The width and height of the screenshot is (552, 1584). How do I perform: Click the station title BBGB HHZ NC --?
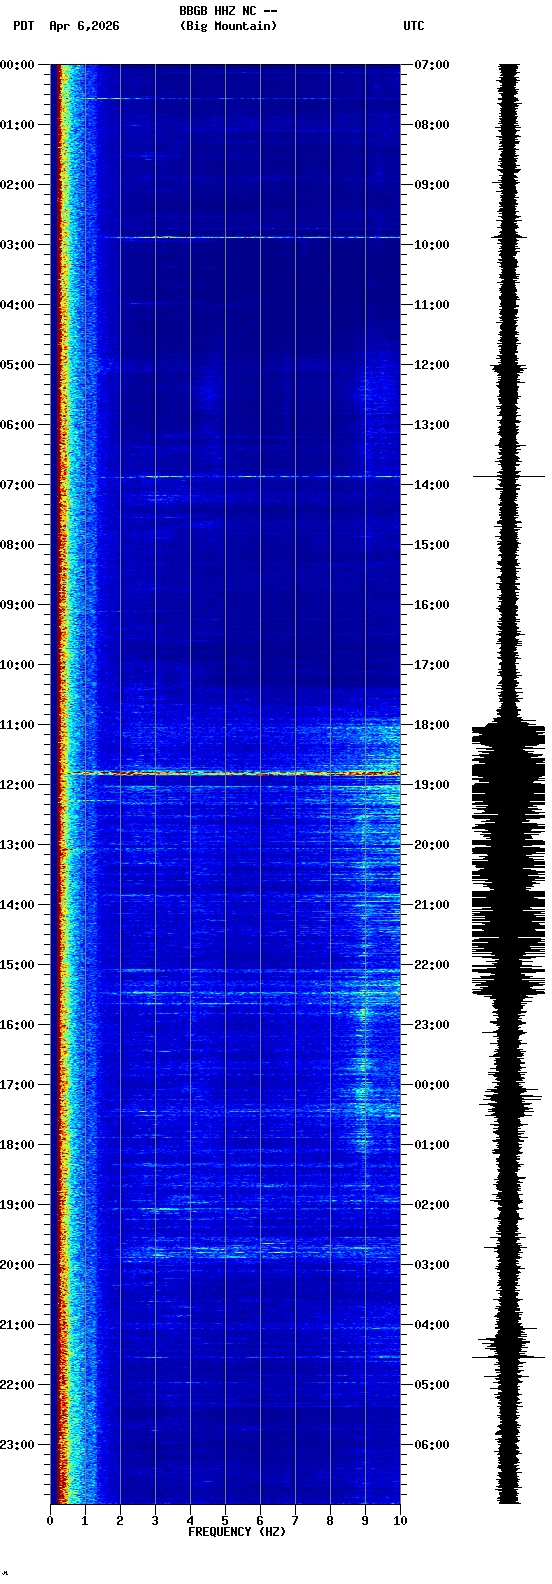pyautogui.click(x=228, y=10)
